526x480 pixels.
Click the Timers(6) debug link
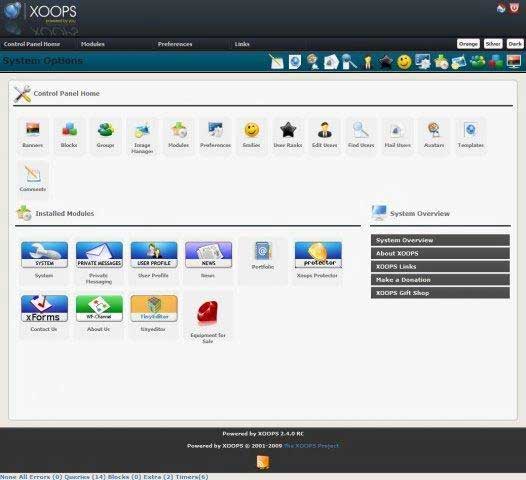tap(192, 477)
